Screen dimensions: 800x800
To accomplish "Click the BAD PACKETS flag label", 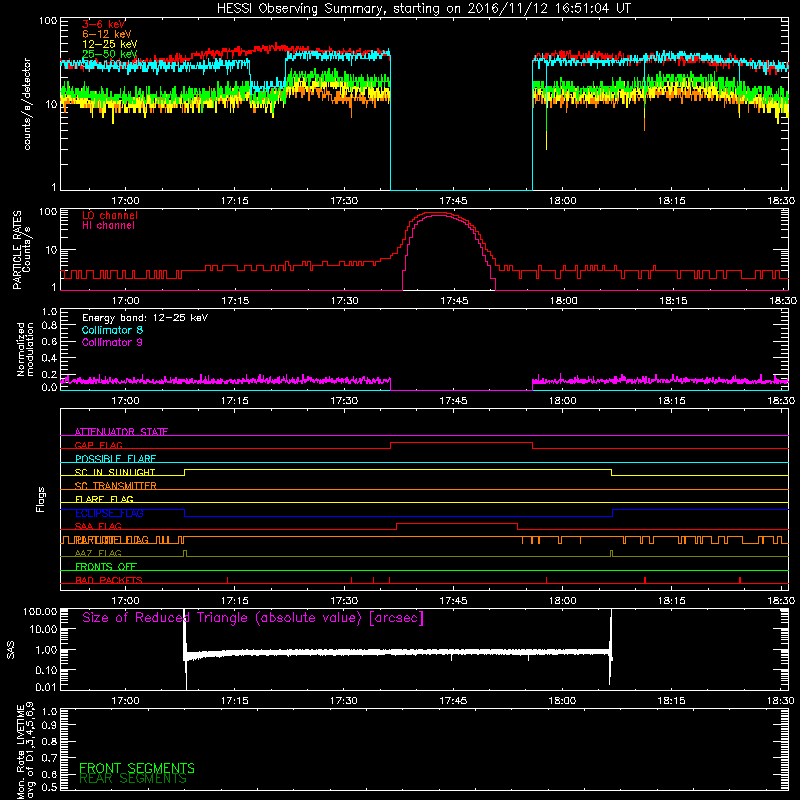I will click(109, 580).
